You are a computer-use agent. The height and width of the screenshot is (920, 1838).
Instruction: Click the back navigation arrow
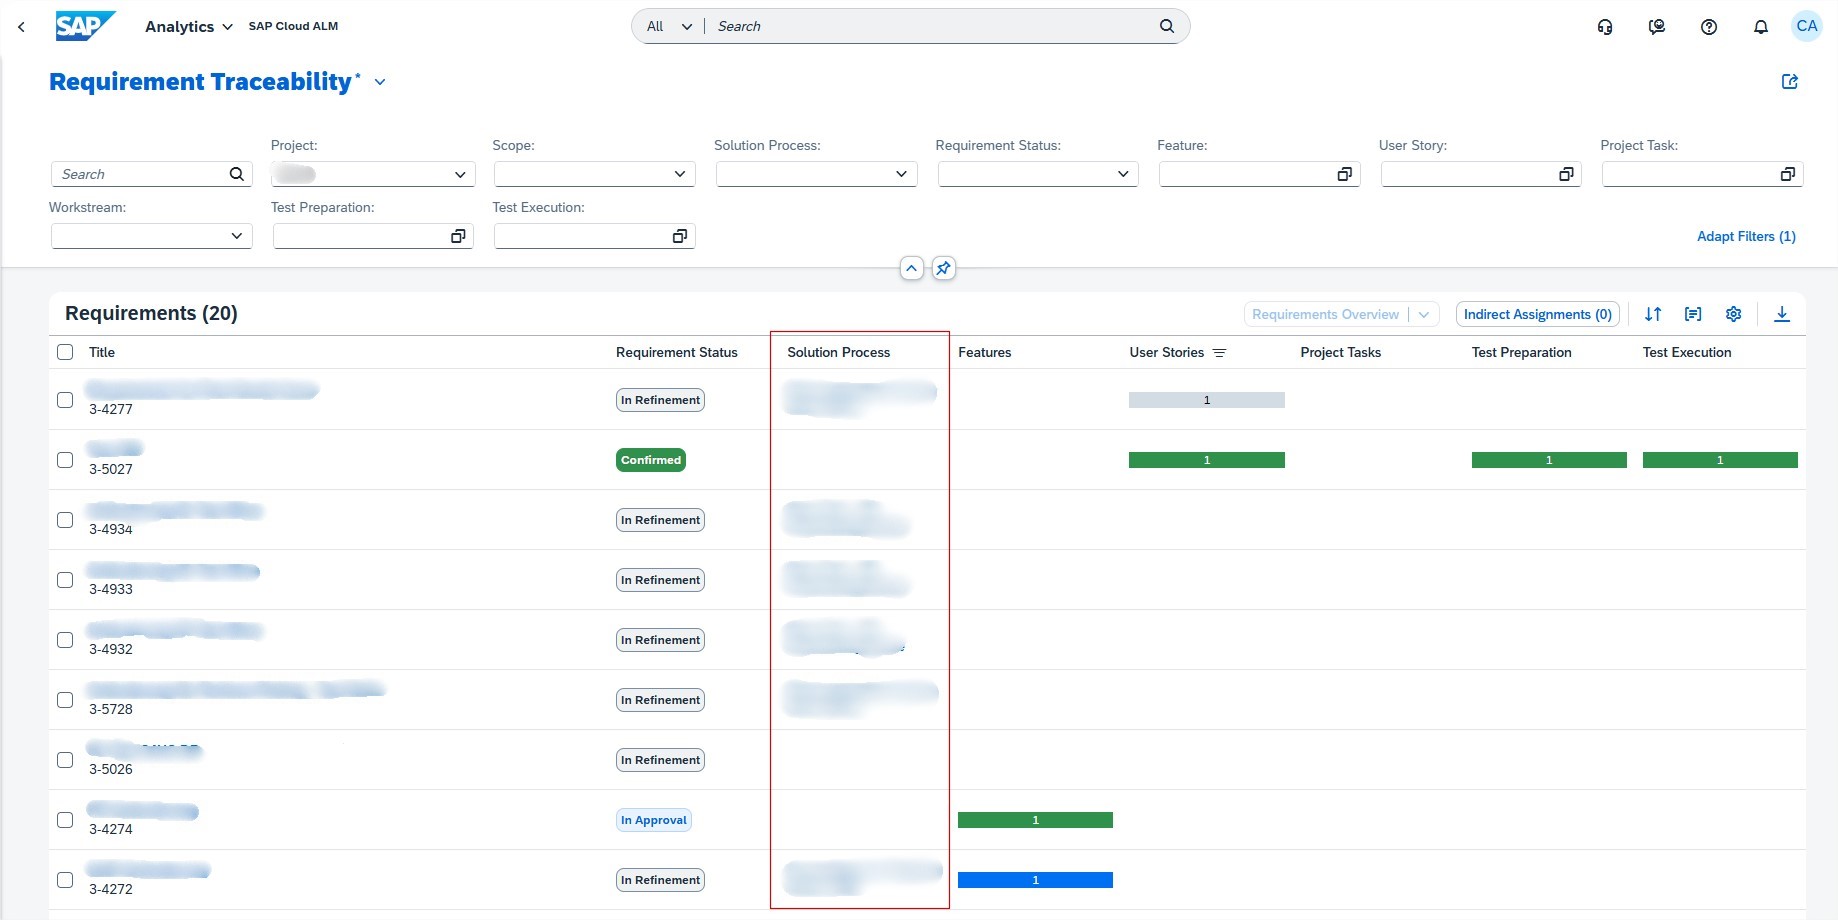[21, 27]
